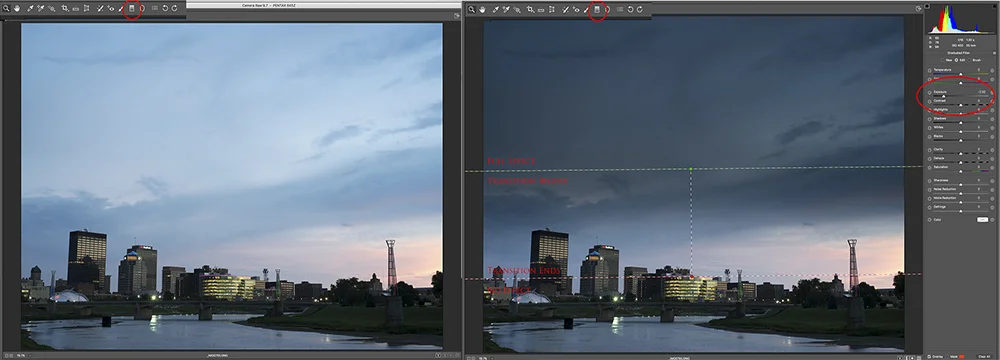1000x360 pixels.
Task: Select Straighten tool in left window toolbar
Action: (x=76, y=9)
